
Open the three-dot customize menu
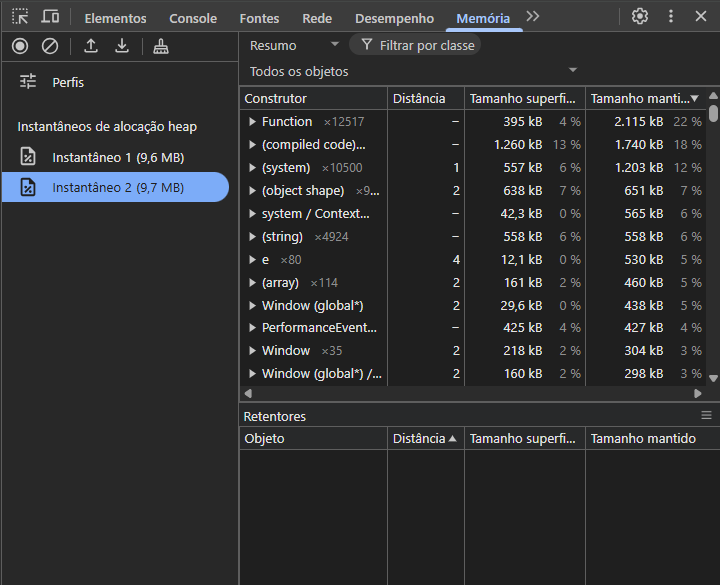pyautogui.click(x=671, y=17)
